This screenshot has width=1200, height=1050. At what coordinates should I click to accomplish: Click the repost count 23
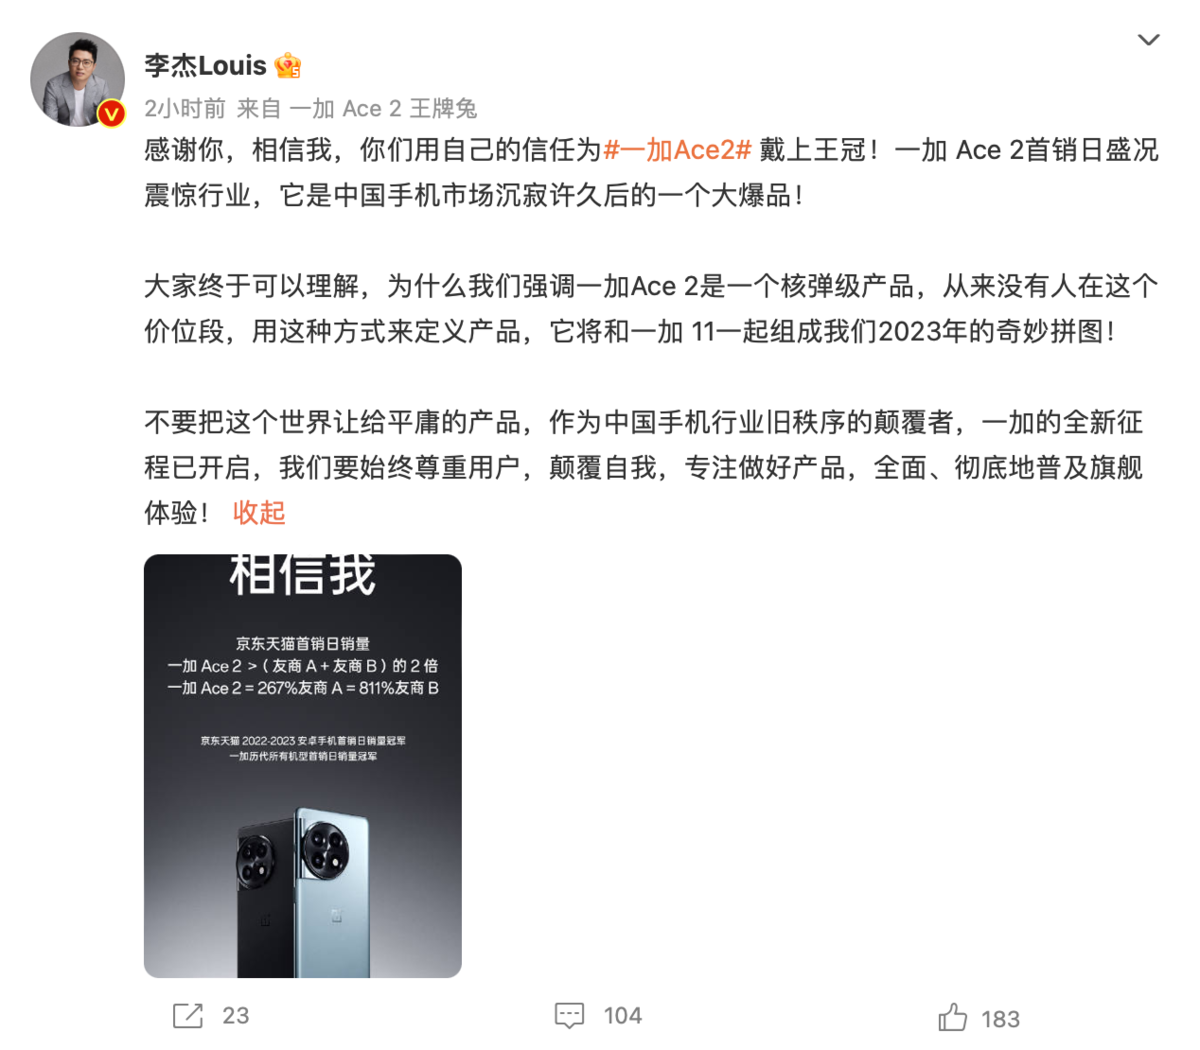[x=236, y=1016]
